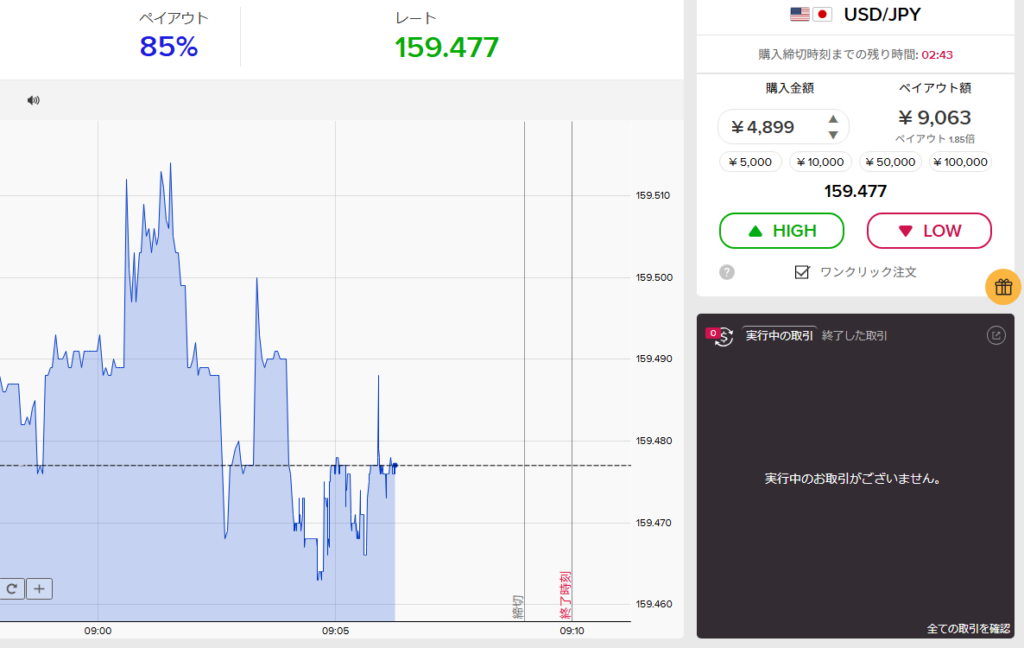Open the orange gift box icon
The image size is (1024, 648).
1003,287
